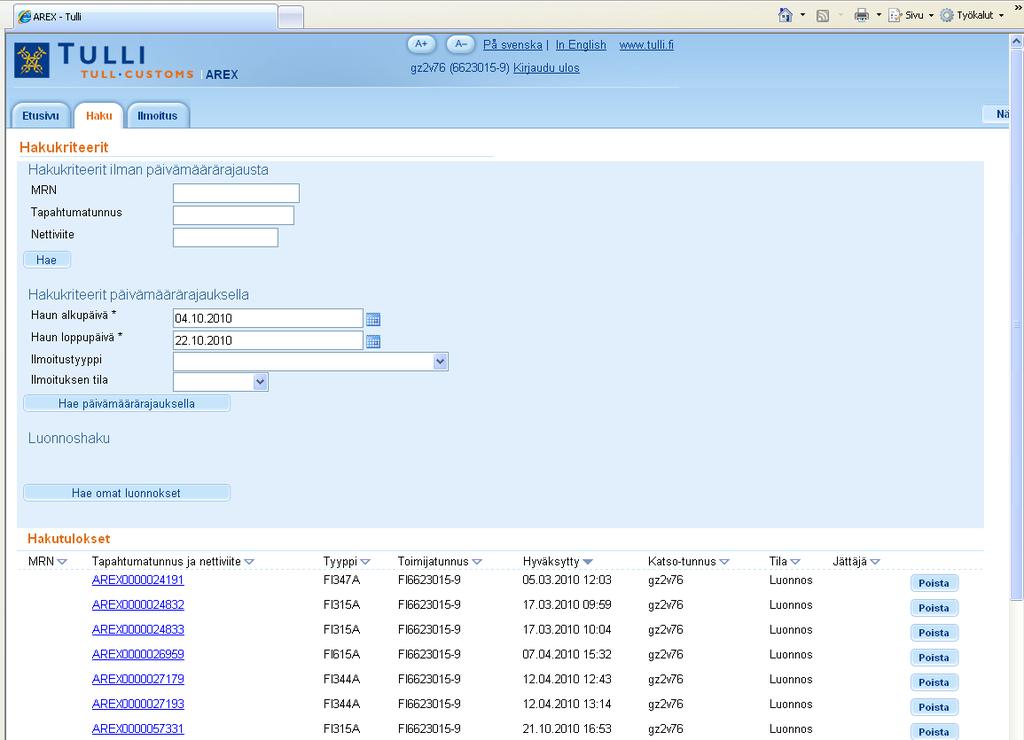Open dropdown arrow next to Home icon
Screen dimensions: 1024x740
tap(803, 15)
